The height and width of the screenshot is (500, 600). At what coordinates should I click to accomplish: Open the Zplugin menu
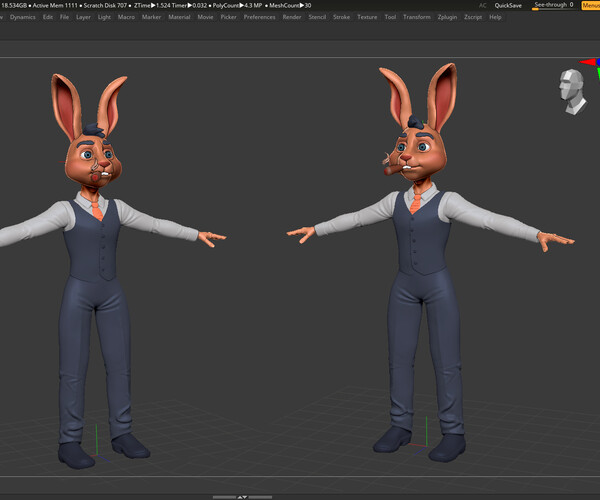(x=447, y=17)
